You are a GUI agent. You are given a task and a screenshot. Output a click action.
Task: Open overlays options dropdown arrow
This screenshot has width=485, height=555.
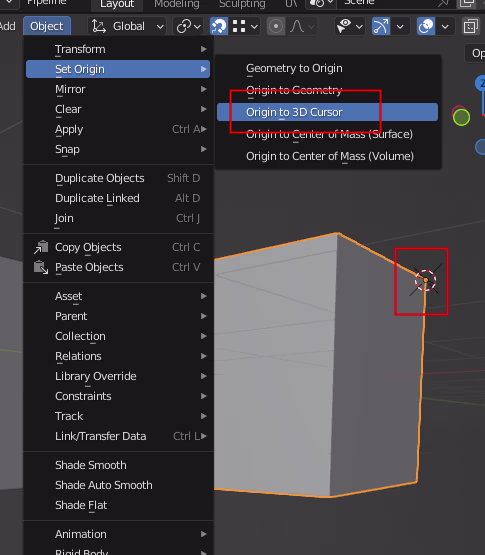445,26
